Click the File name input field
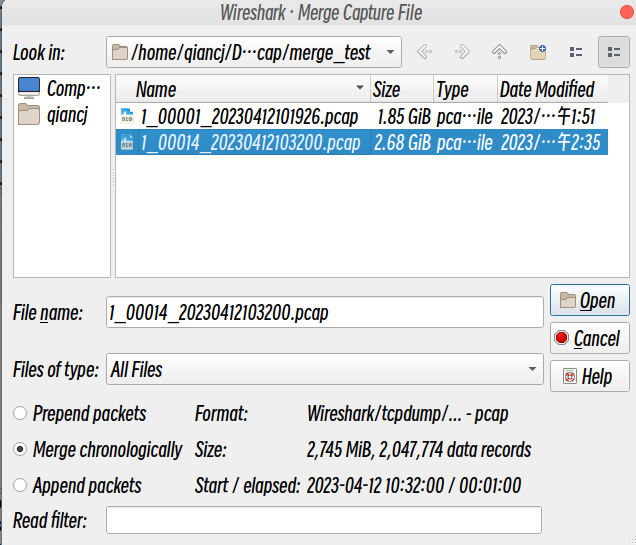The image size is (636, 545). coord(324,312)
